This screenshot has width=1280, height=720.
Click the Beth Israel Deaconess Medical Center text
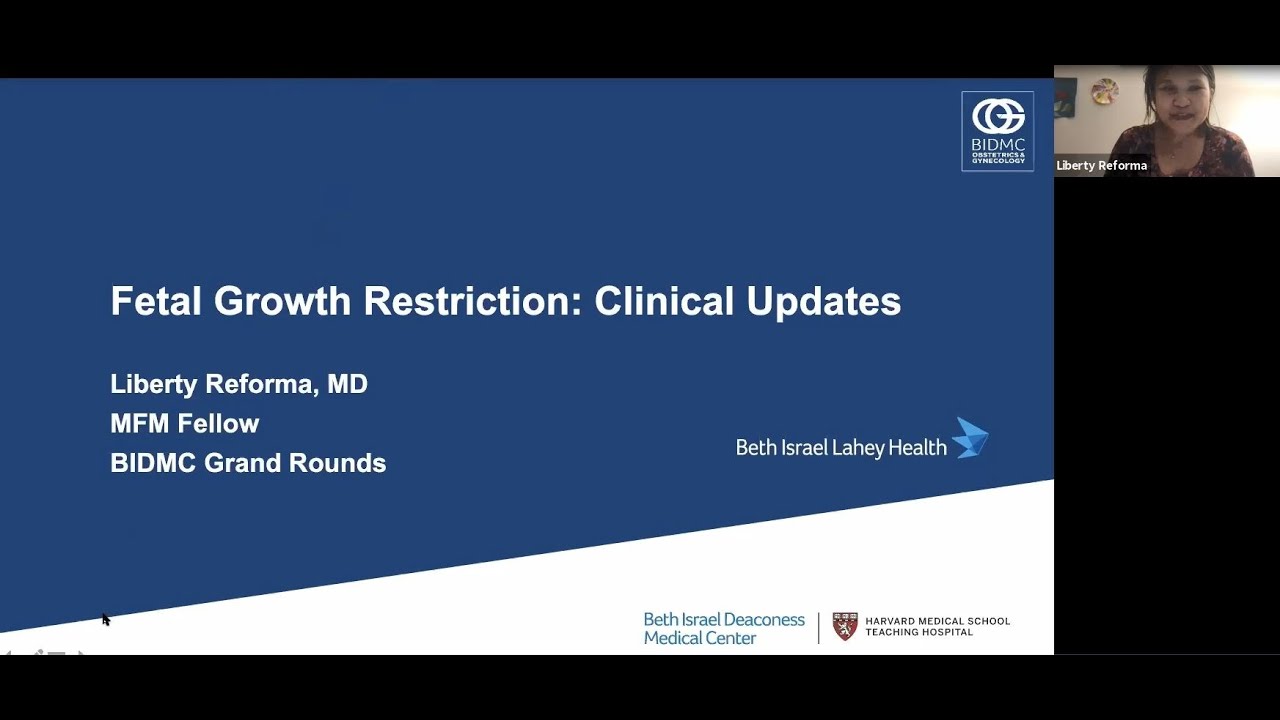coord(724,628)
